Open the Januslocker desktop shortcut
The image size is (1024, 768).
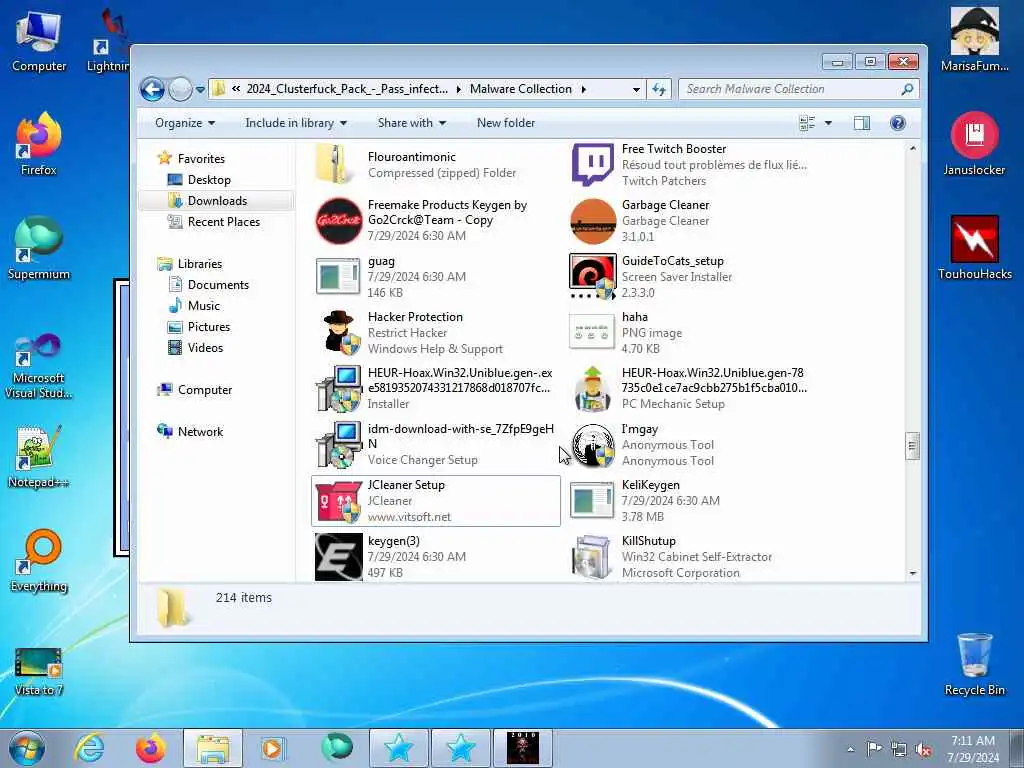(974, 144)
